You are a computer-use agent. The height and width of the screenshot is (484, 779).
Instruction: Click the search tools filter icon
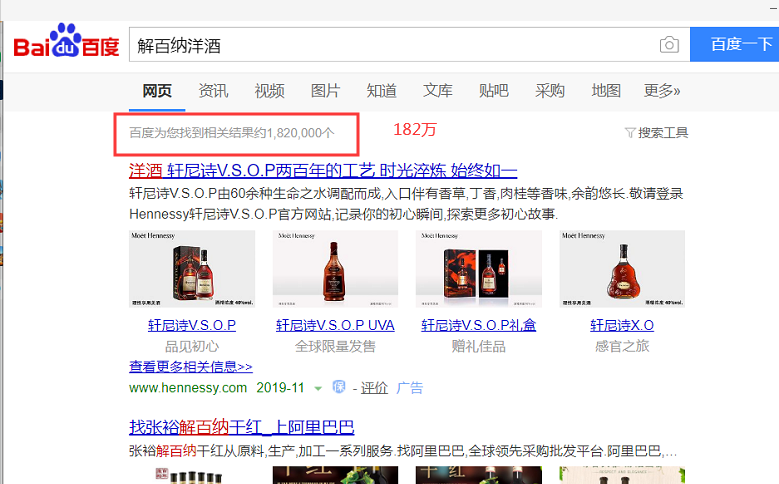click(630, 133)
